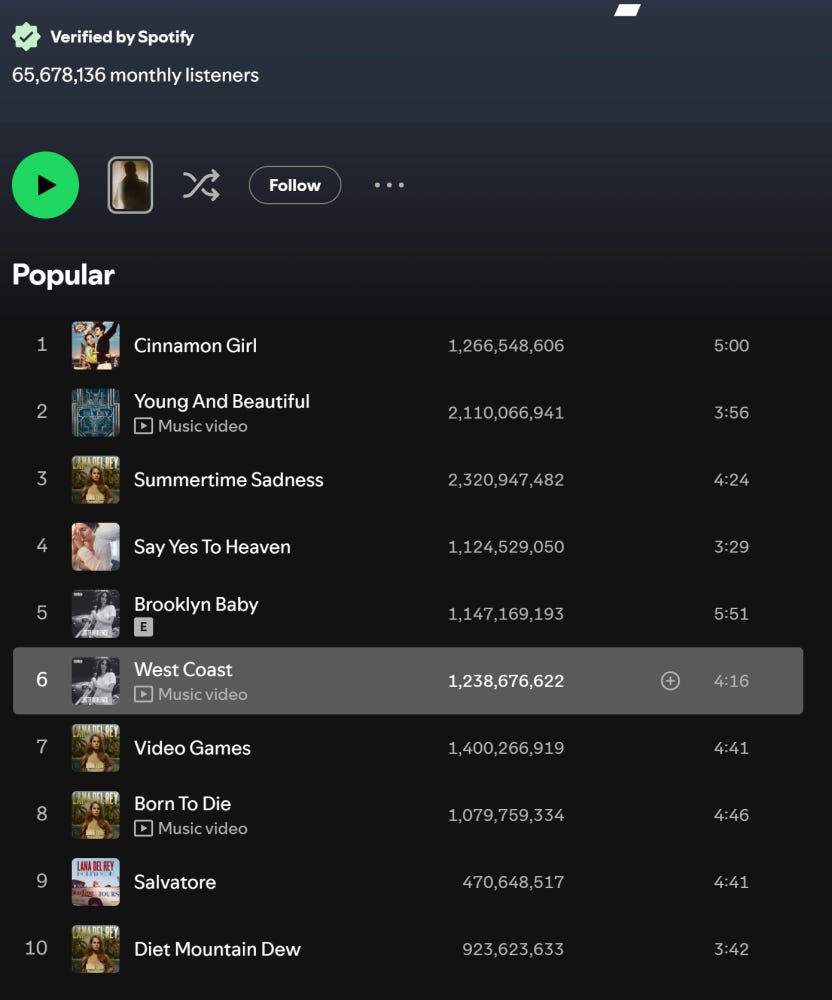The image size is (832, 1000).
Task: Click the 4:16 duration of West Coast
Action: click(x=731, y=680)
